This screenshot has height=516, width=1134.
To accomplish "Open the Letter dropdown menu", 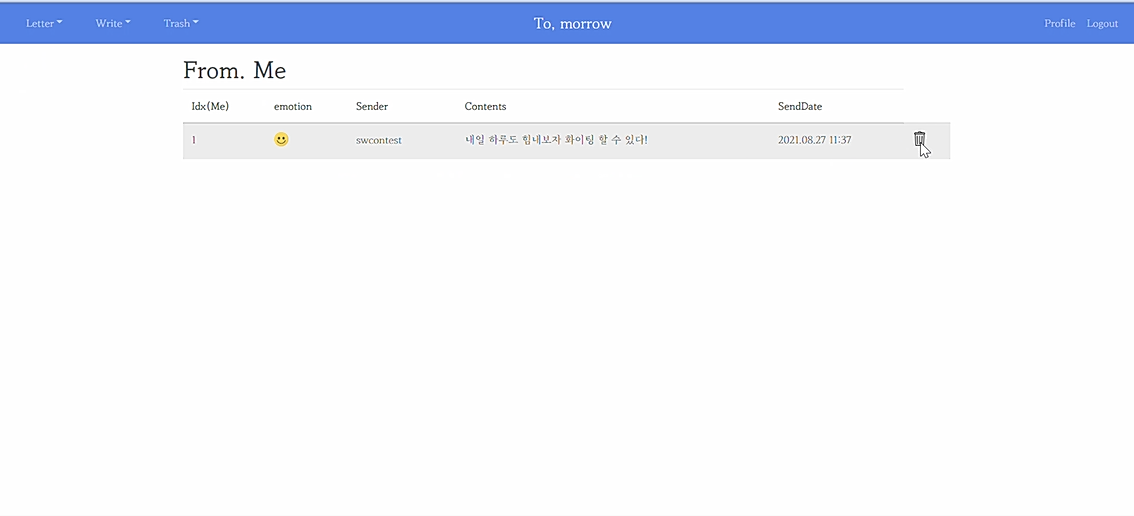I will click(x=44, y=23).
